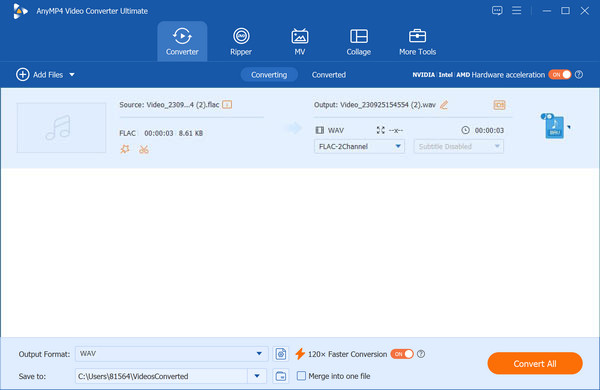Open Faster Conversion help icon
Viewport: 600px width, 390px height.
click(421, 354)
